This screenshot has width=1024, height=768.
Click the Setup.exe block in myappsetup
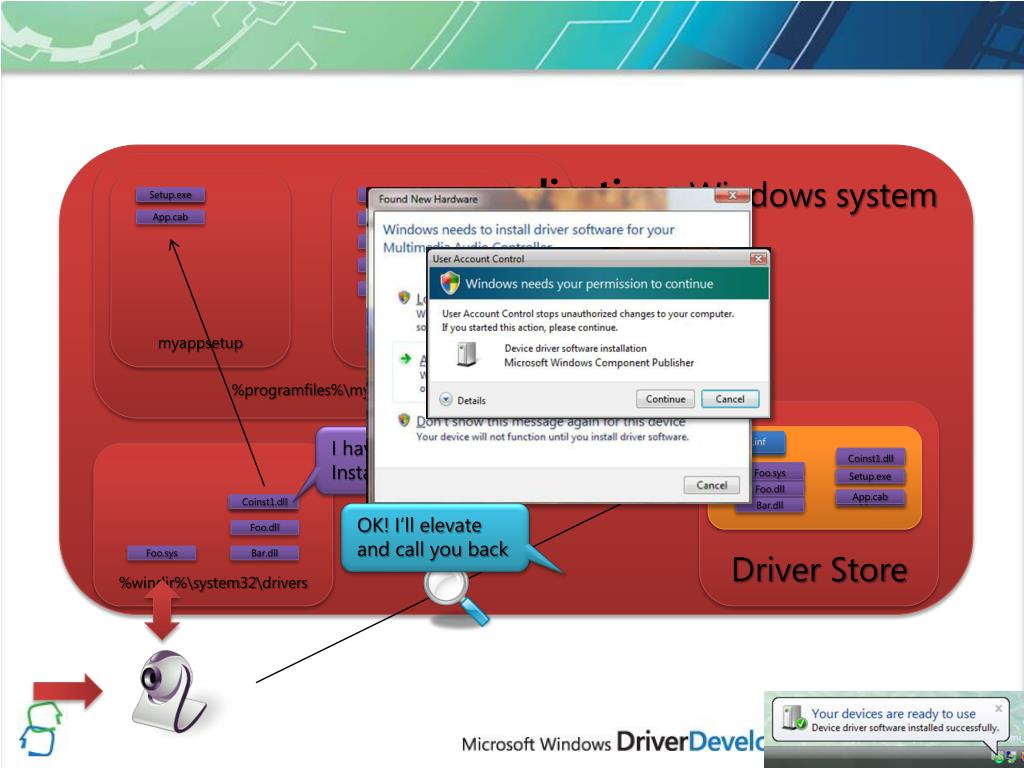(x=170, y=195)
